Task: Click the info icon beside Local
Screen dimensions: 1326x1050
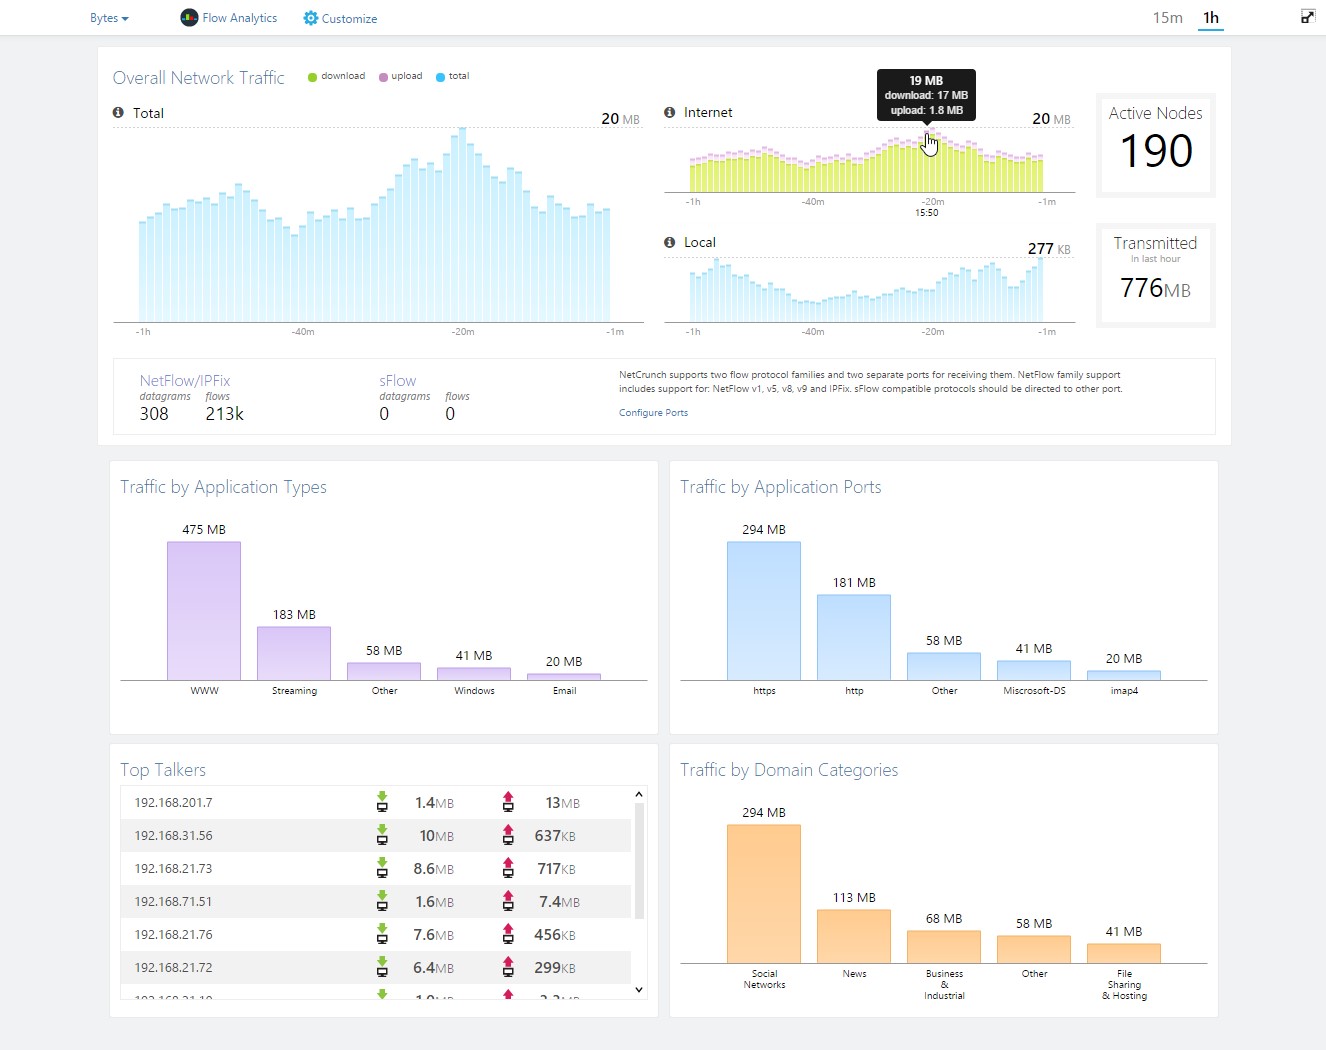Action: coord(670,242)
